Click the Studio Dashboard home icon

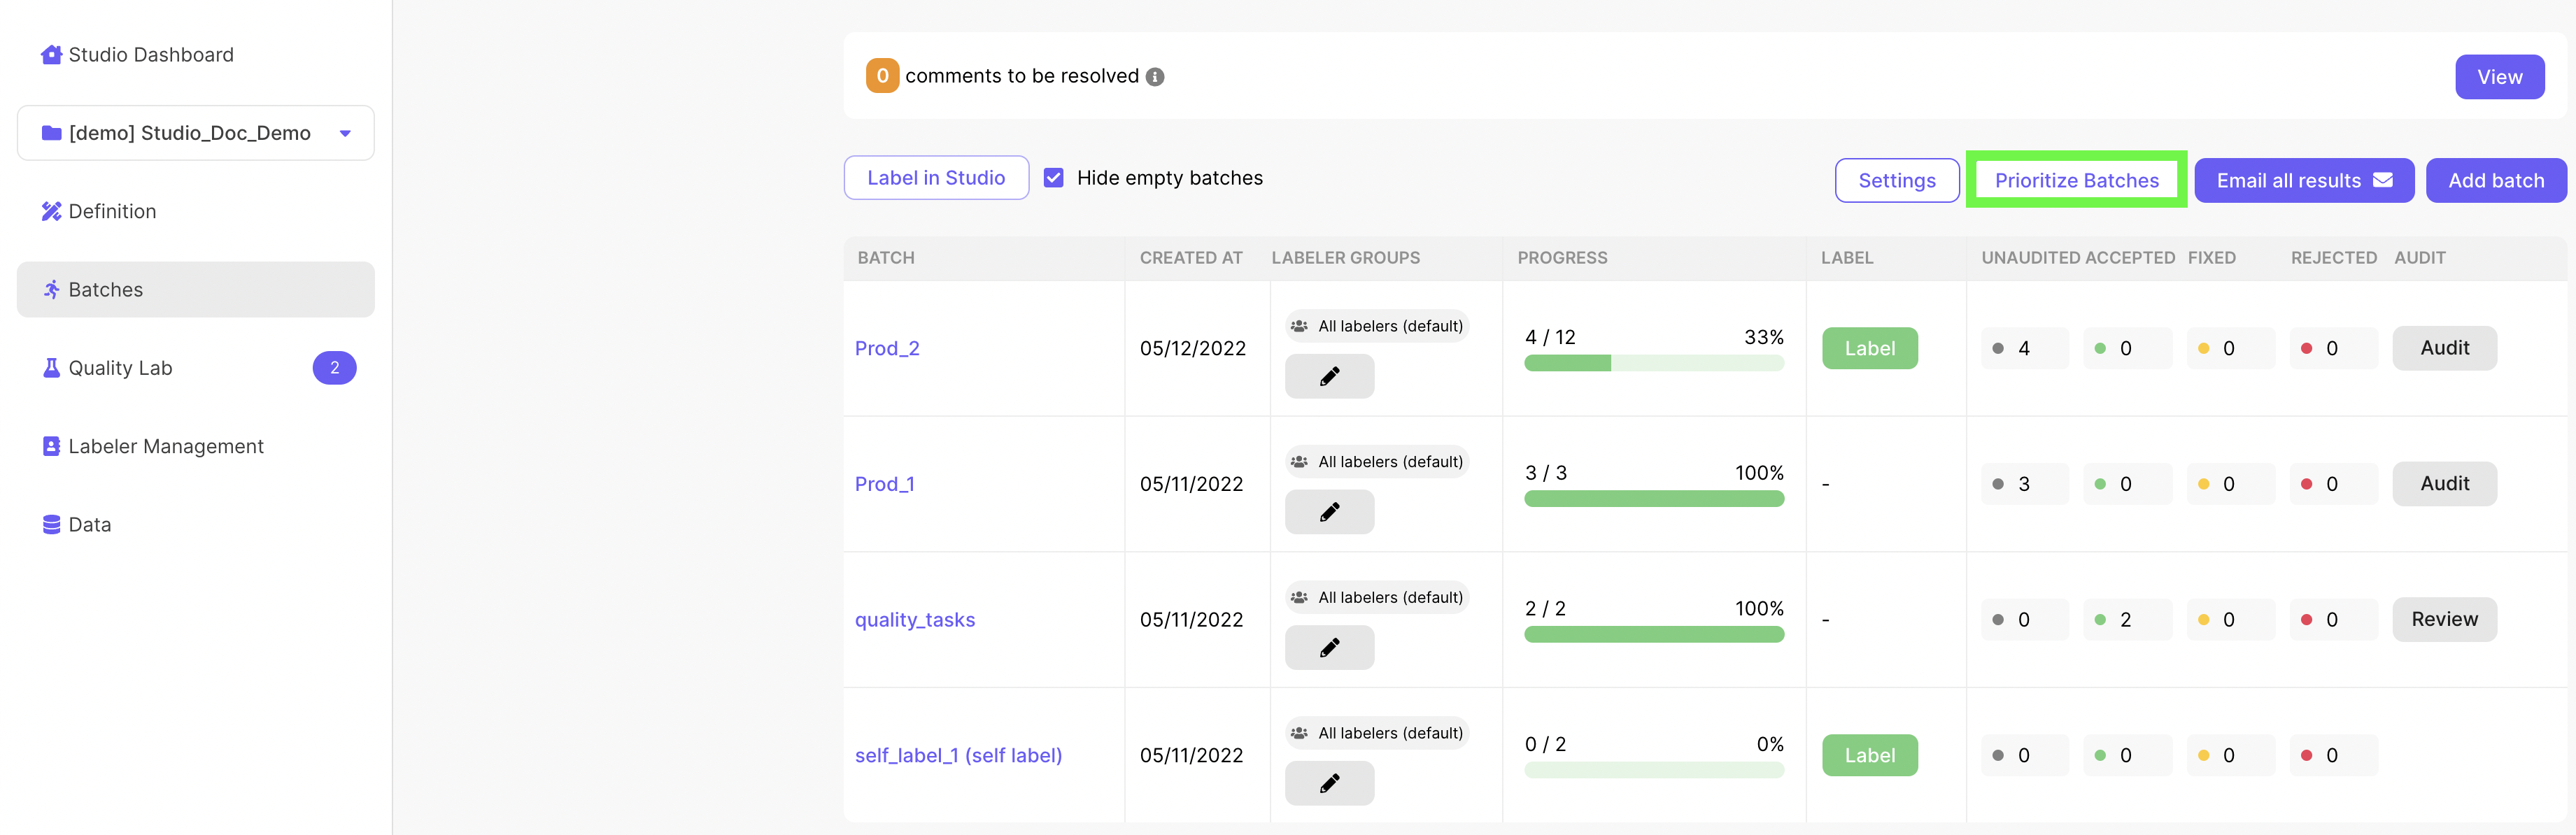[51, 55]
